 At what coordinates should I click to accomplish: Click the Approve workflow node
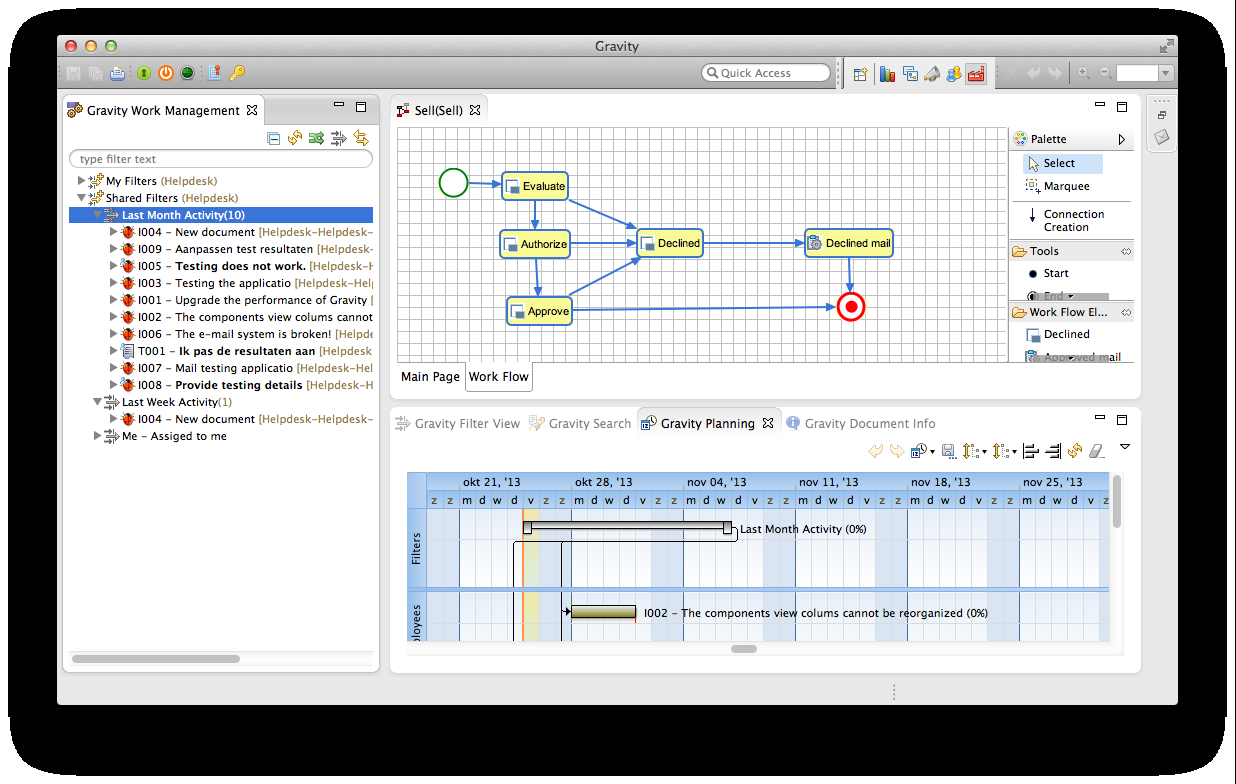coord(539,311)
